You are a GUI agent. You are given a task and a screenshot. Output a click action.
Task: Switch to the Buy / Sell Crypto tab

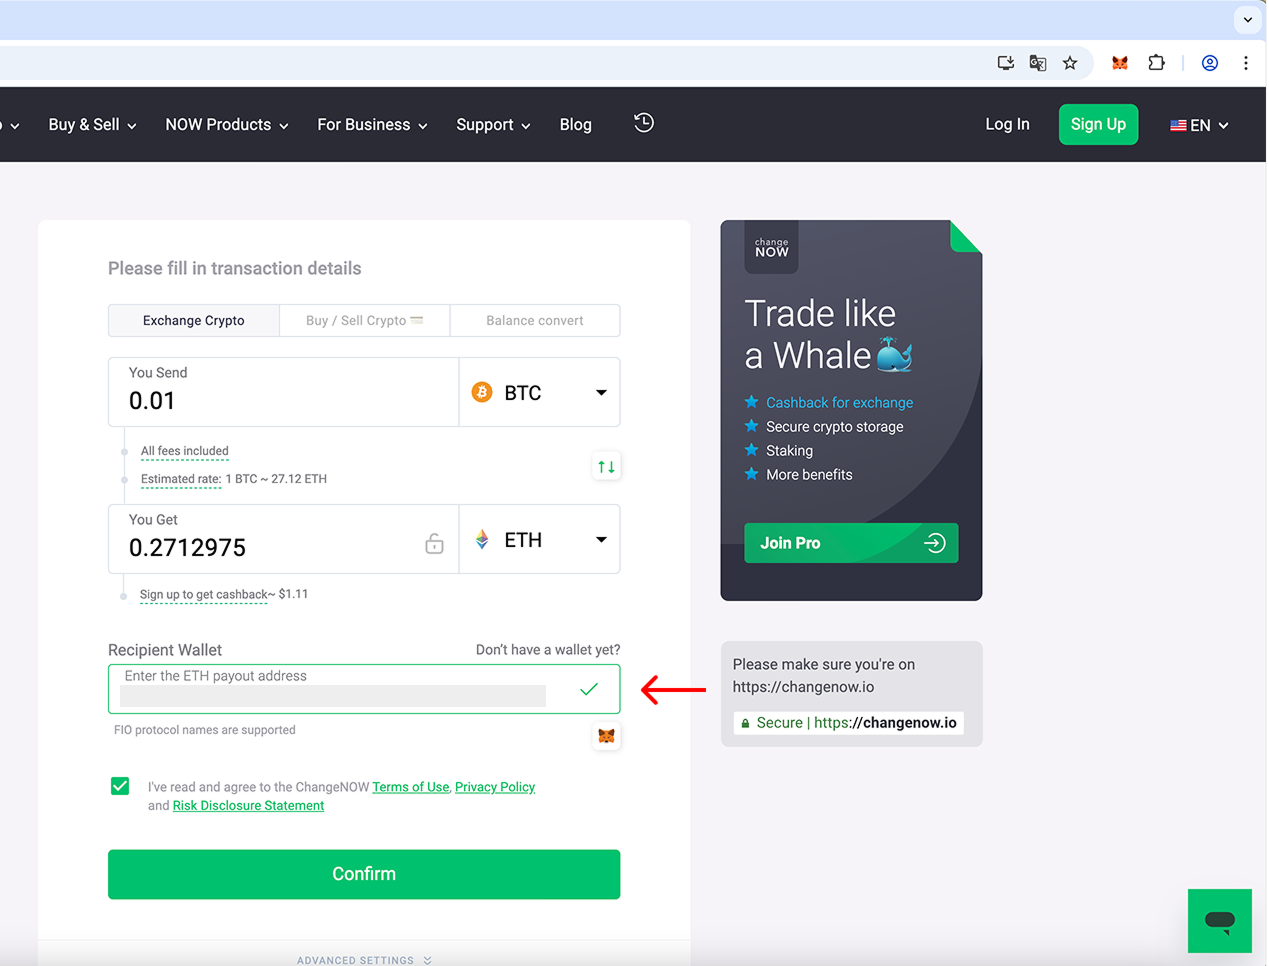point(364,321)
